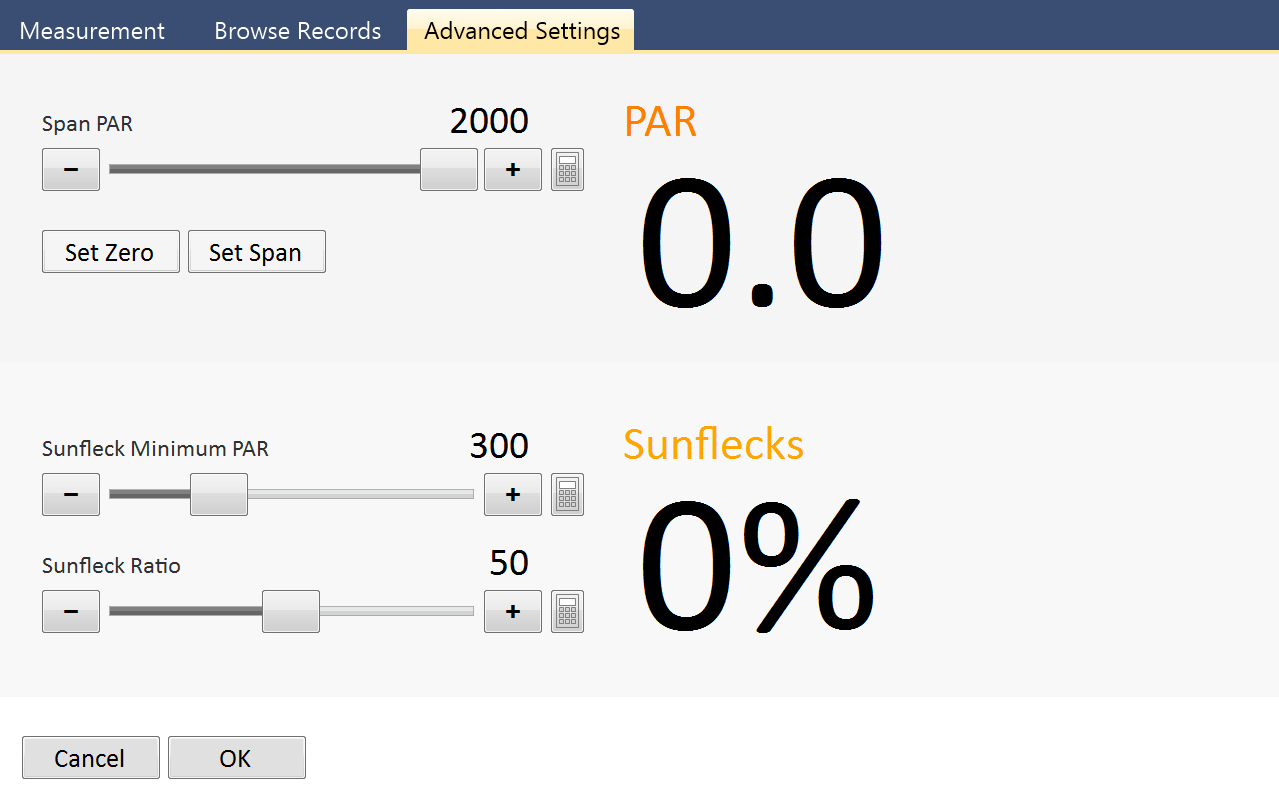Screen dimensions: 1279x795
Task: Increase Span PAR with plus button
Action: 512,170
